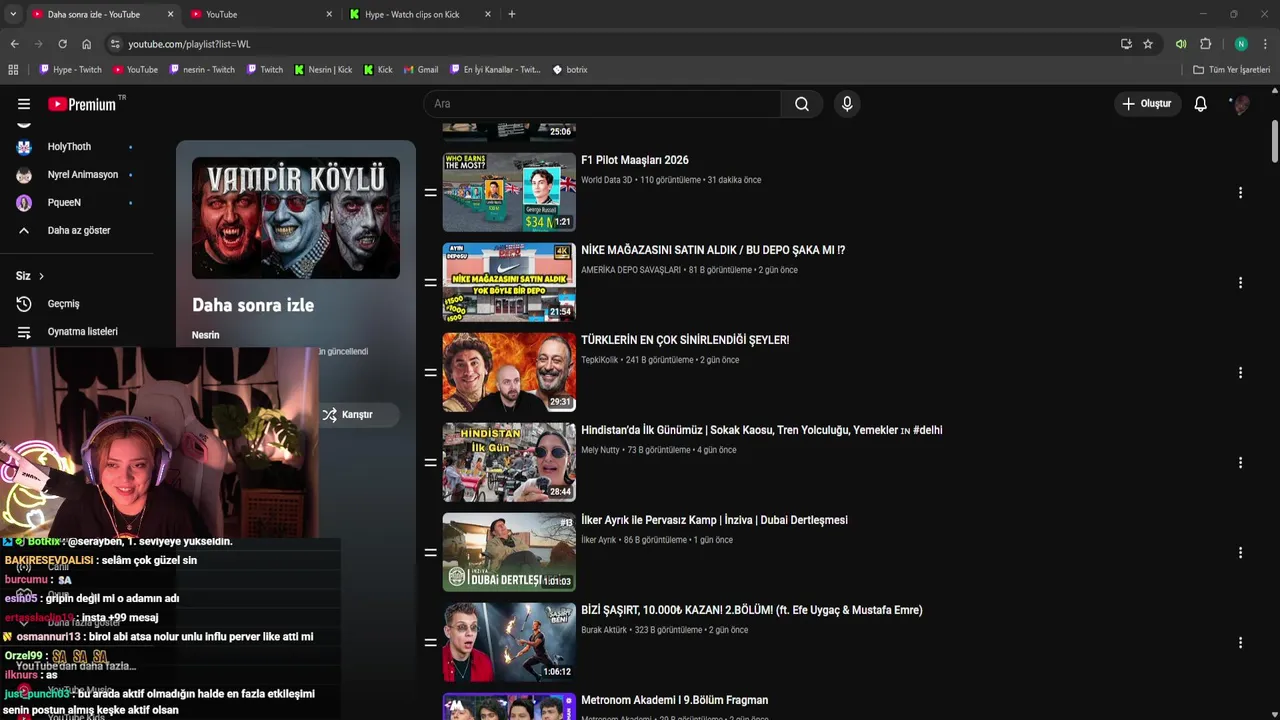
Task: Open En İyi Kanallar - Twit... bookmark
Action: click(x=495, y=70)
